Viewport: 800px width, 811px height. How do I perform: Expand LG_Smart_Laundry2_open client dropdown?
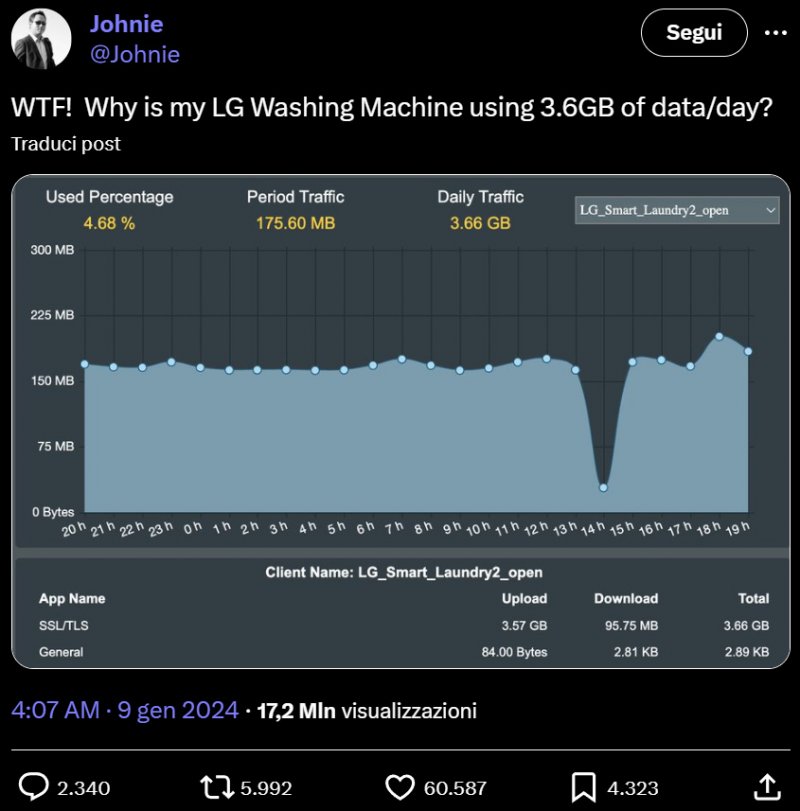tap(677, 210)
